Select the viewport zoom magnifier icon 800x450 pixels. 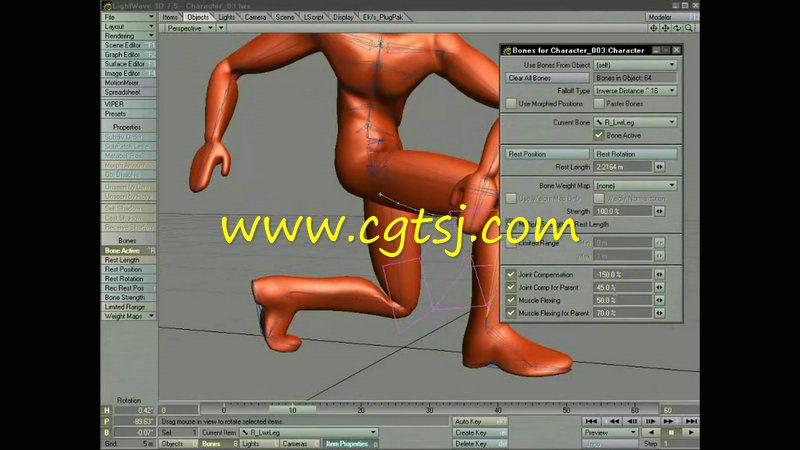pyautogui.click(x=689, y=29)
